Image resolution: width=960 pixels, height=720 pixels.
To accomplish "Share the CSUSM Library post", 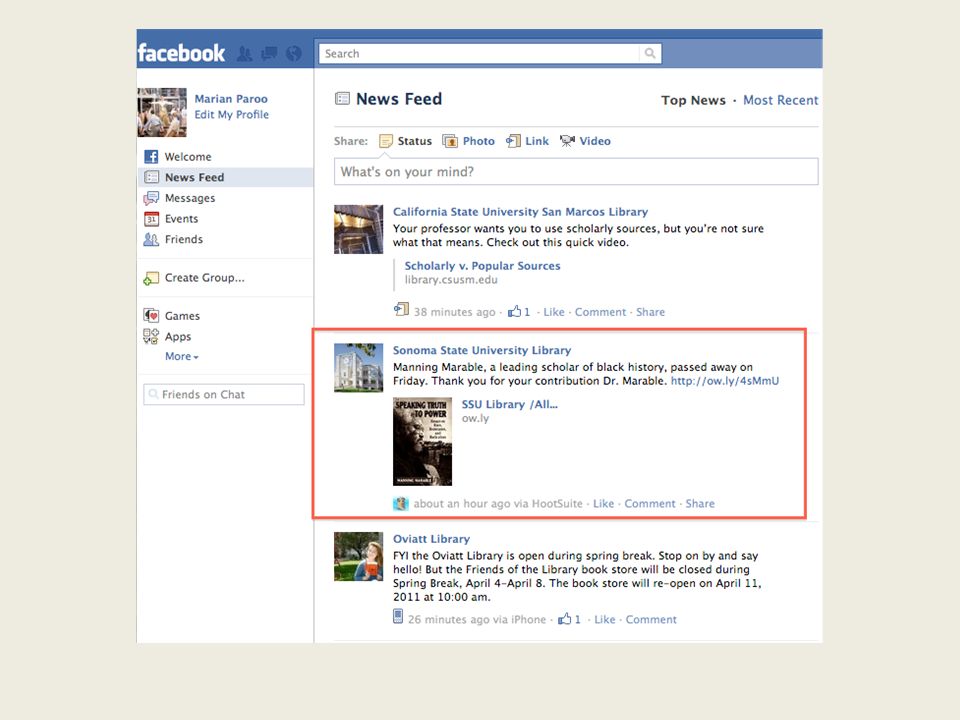I will click(650, 312).
